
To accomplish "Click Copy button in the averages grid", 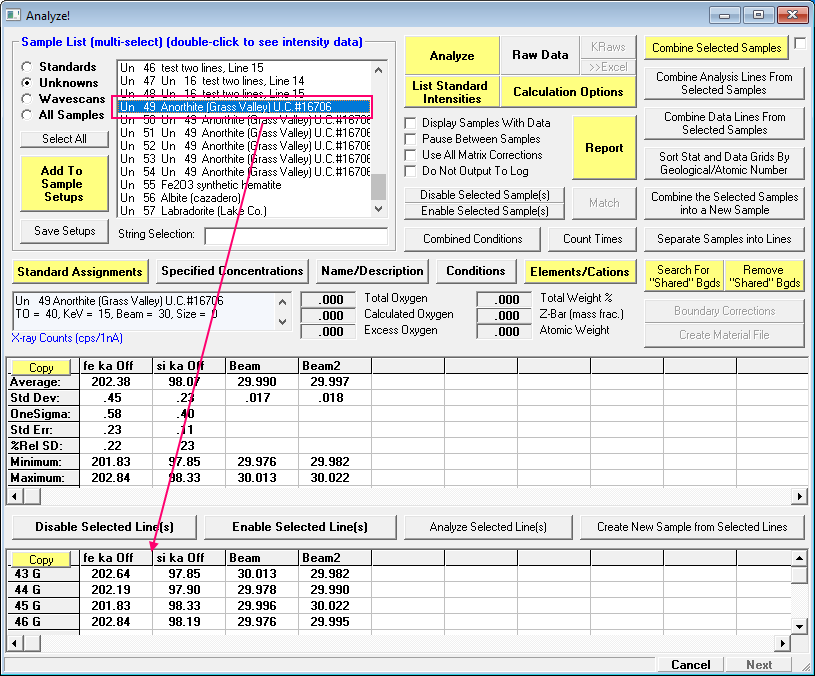I will coord(41,368).
